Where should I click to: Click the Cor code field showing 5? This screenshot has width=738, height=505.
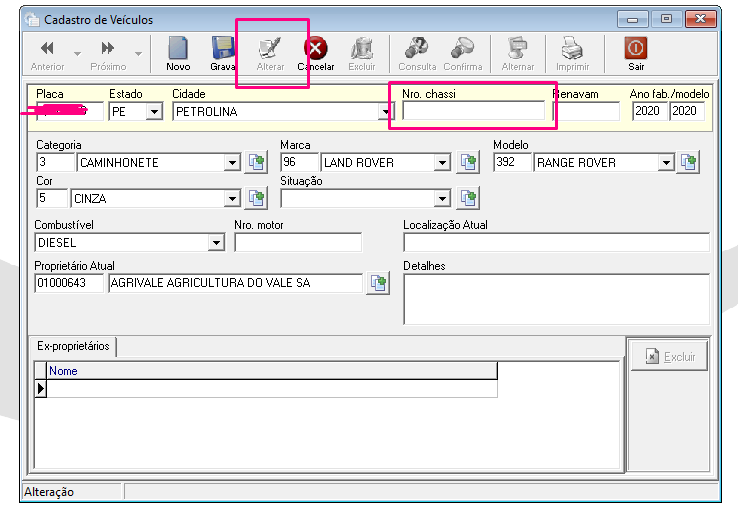pyautogui.click(x=52, y=198)
